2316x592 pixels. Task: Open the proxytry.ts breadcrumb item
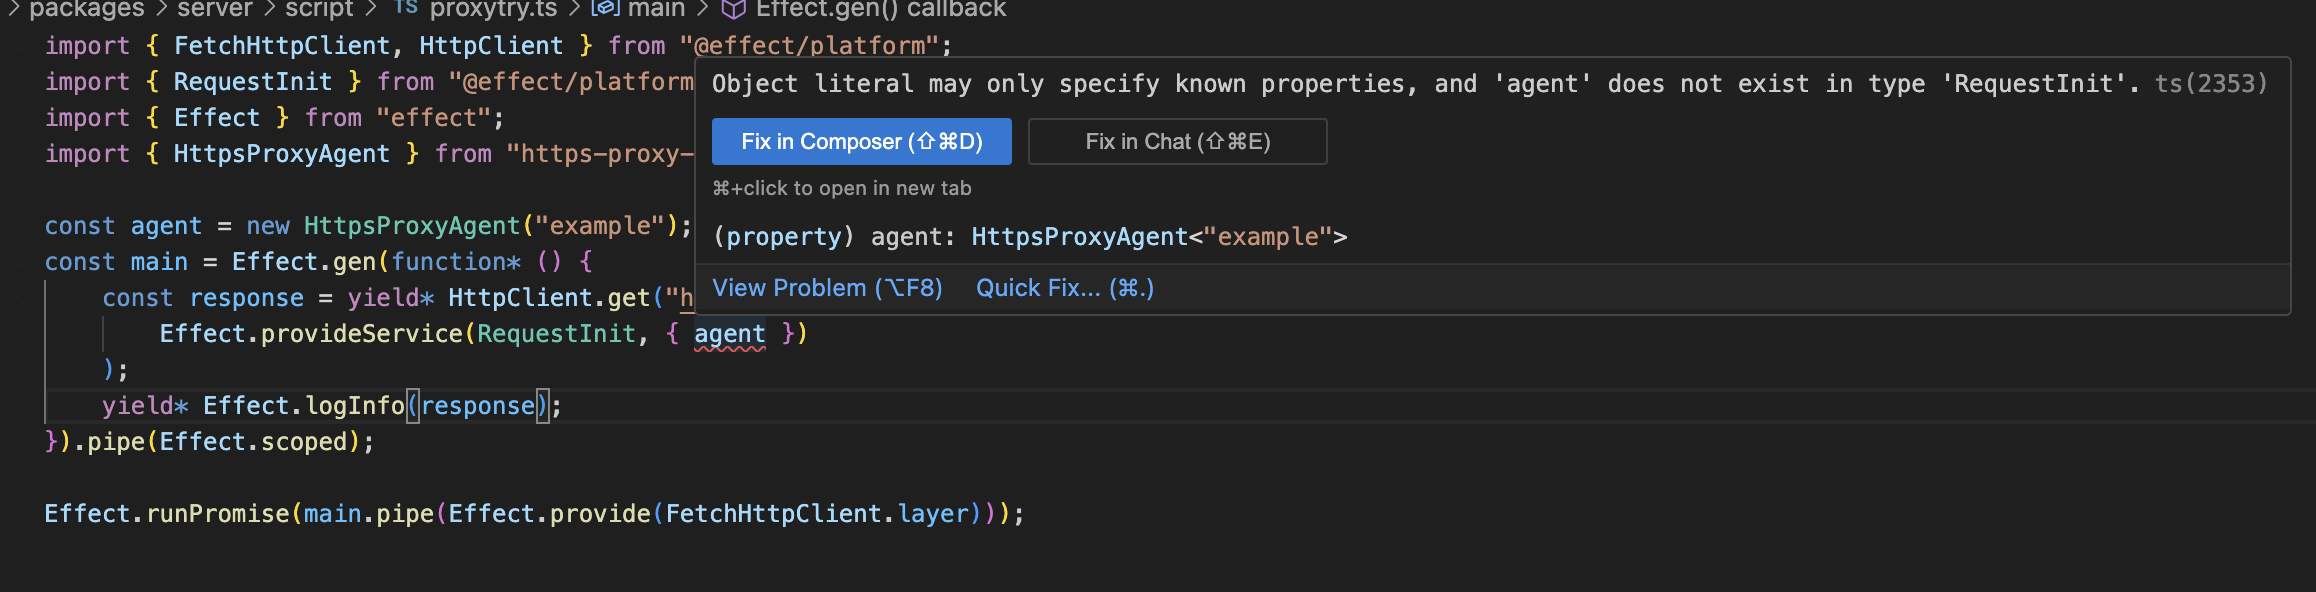click(493, 9)
